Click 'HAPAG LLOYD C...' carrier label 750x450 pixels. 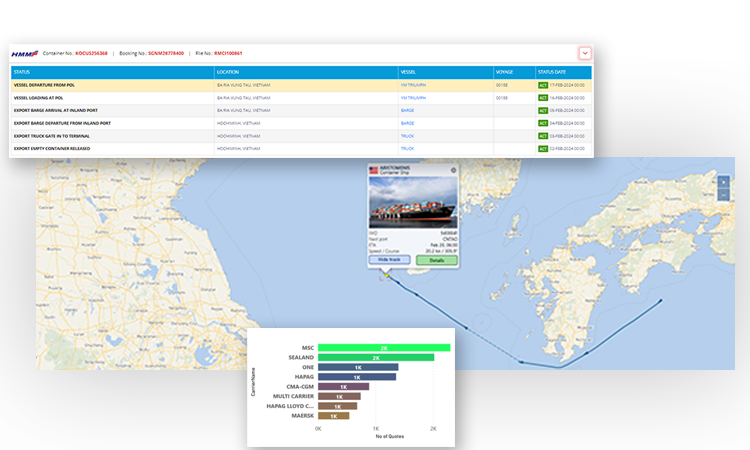(290, 406)
